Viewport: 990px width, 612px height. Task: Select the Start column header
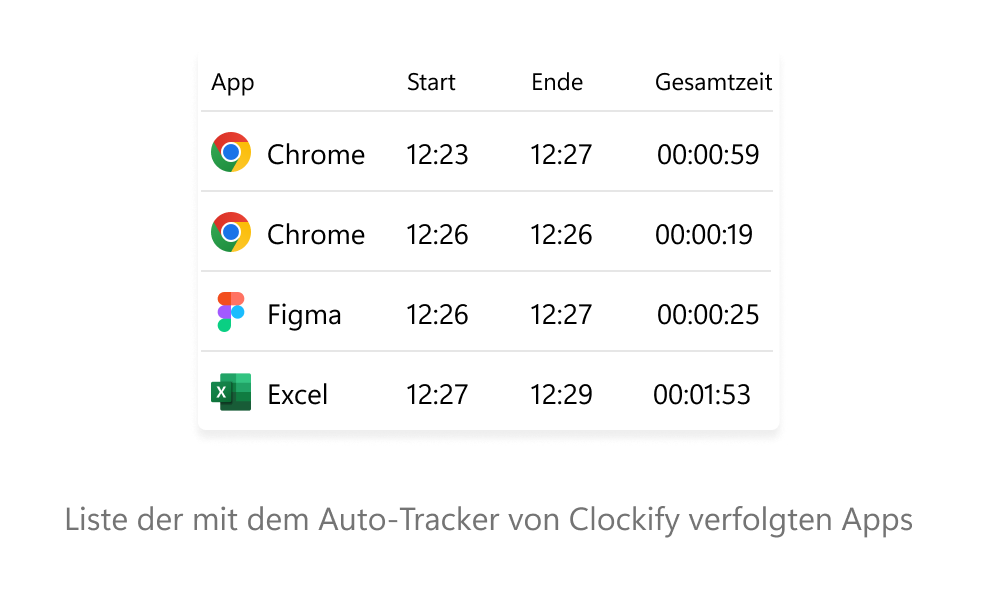pos(431,82)
